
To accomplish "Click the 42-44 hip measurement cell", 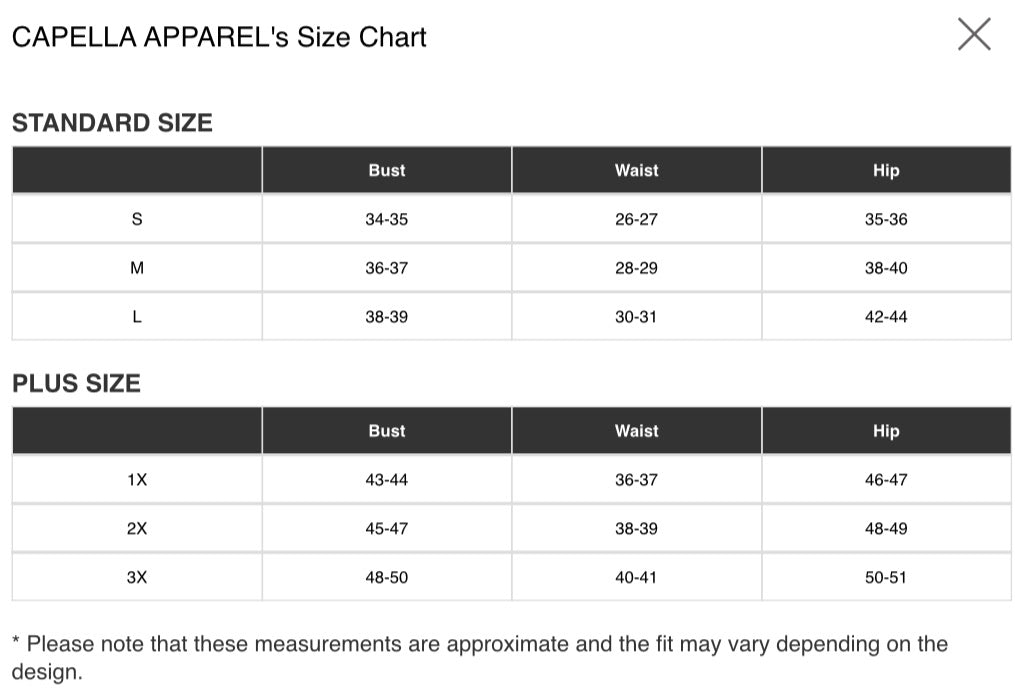I will click(x=886, y=317).
